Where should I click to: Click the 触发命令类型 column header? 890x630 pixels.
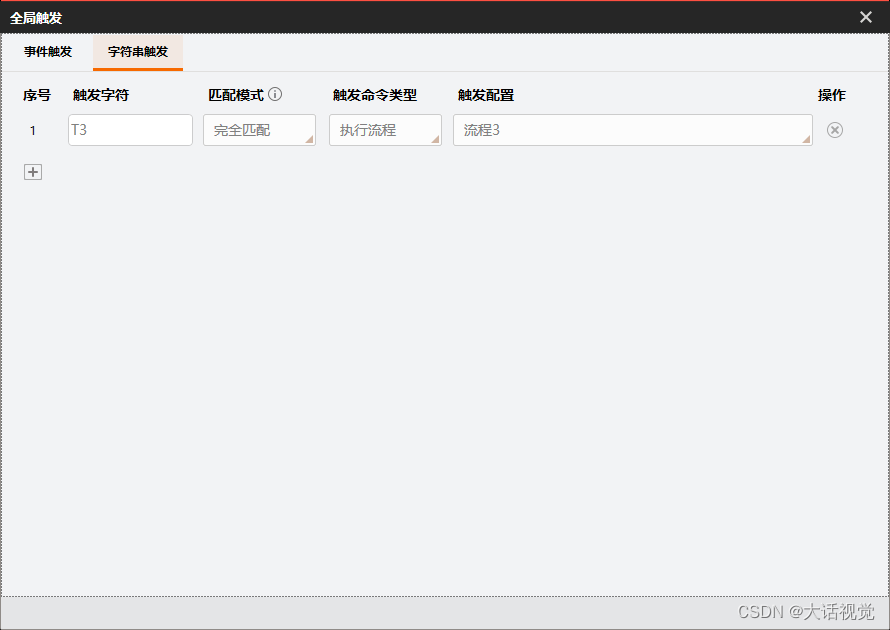pyautogui.click(x=375, y=95)
